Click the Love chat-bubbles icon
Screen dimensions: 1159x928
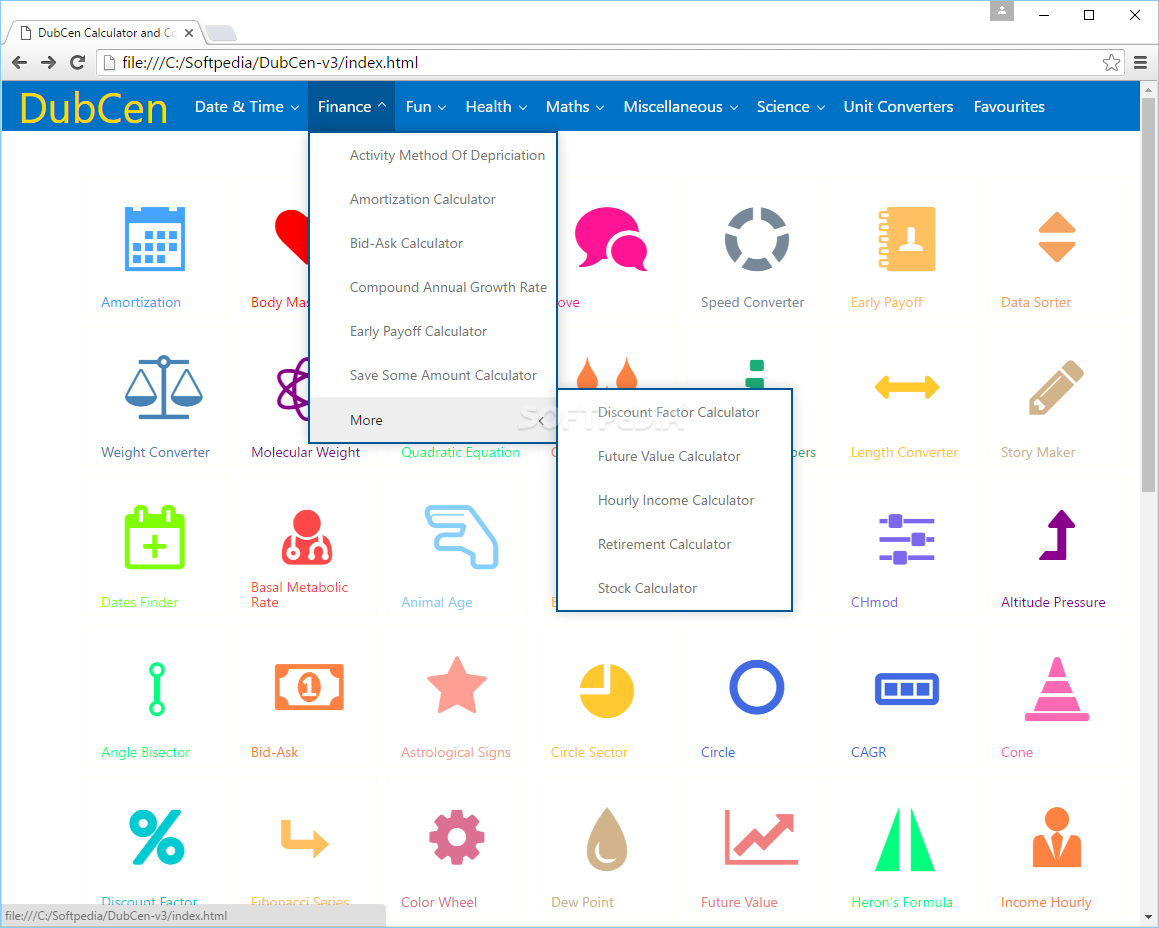(x=611, y=239)
